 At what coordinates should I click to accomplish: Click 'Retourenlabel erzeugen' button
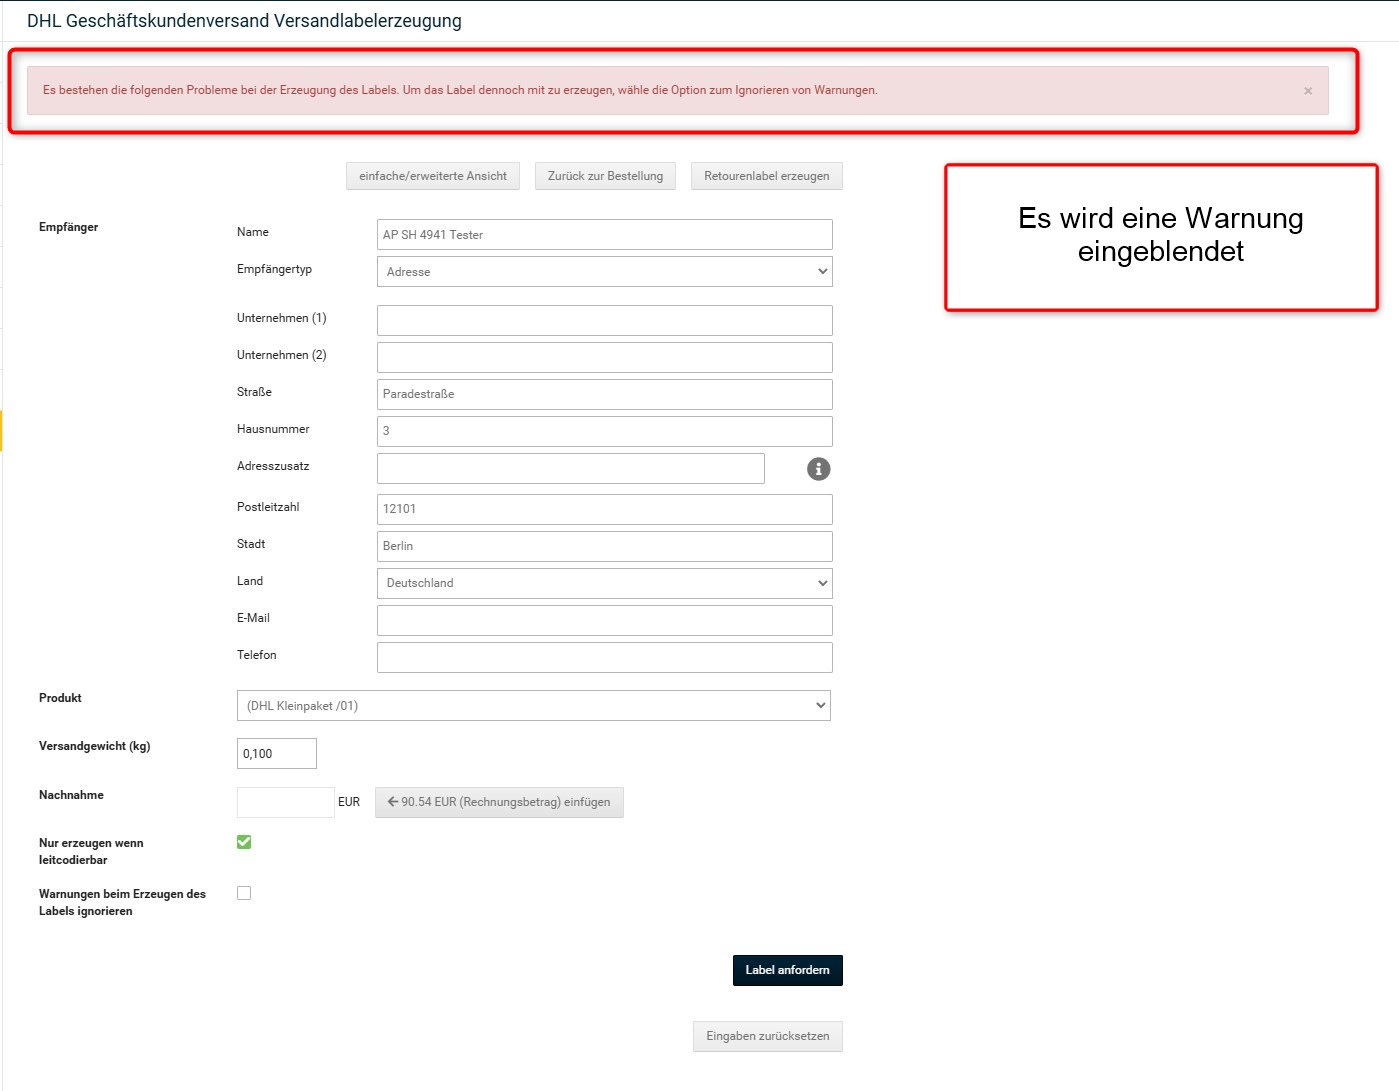click(767, 176)
